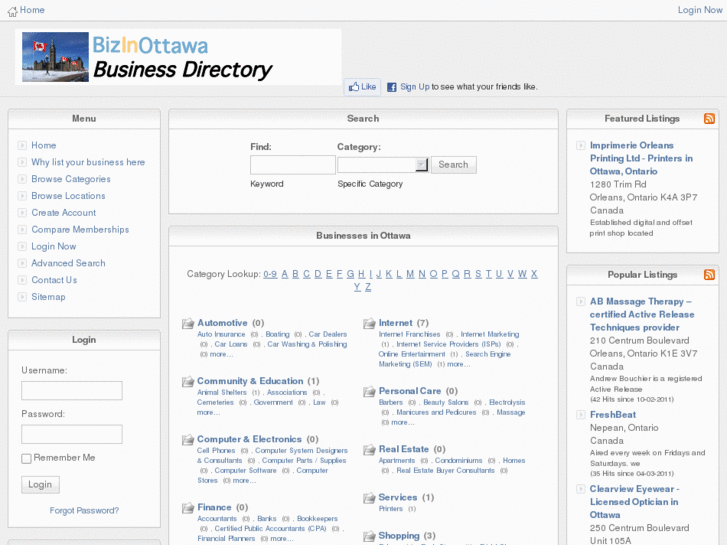
Task: Select letter Z in Category Lookup
Action: 368,287
